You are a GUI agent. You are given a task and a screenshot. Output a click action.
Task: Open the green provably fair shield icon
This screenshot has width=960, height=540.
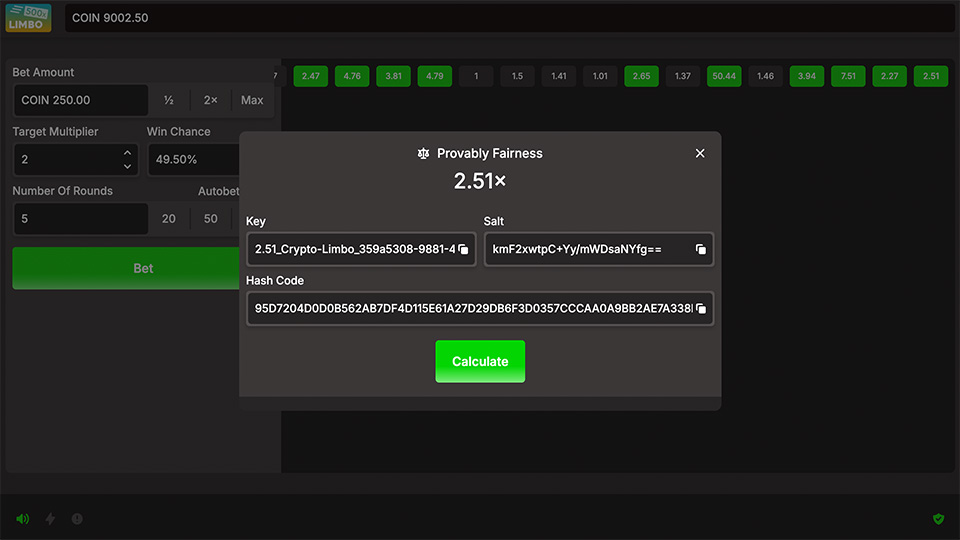pos(938,519)
